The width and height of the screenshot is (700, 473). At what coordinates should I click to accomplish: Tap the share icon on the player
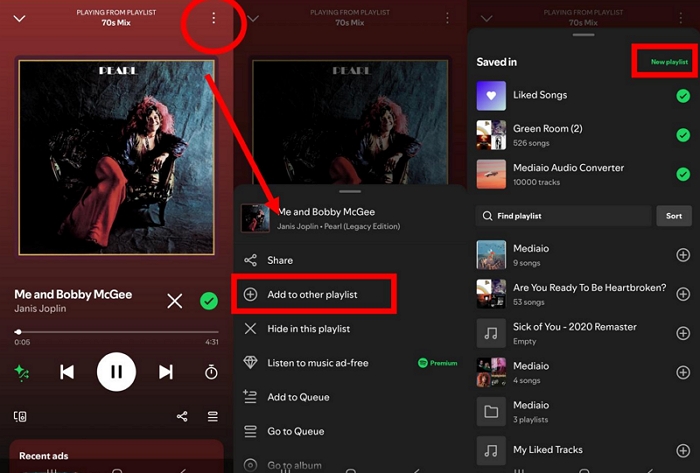pyautogui.click(x=182, y=416)
